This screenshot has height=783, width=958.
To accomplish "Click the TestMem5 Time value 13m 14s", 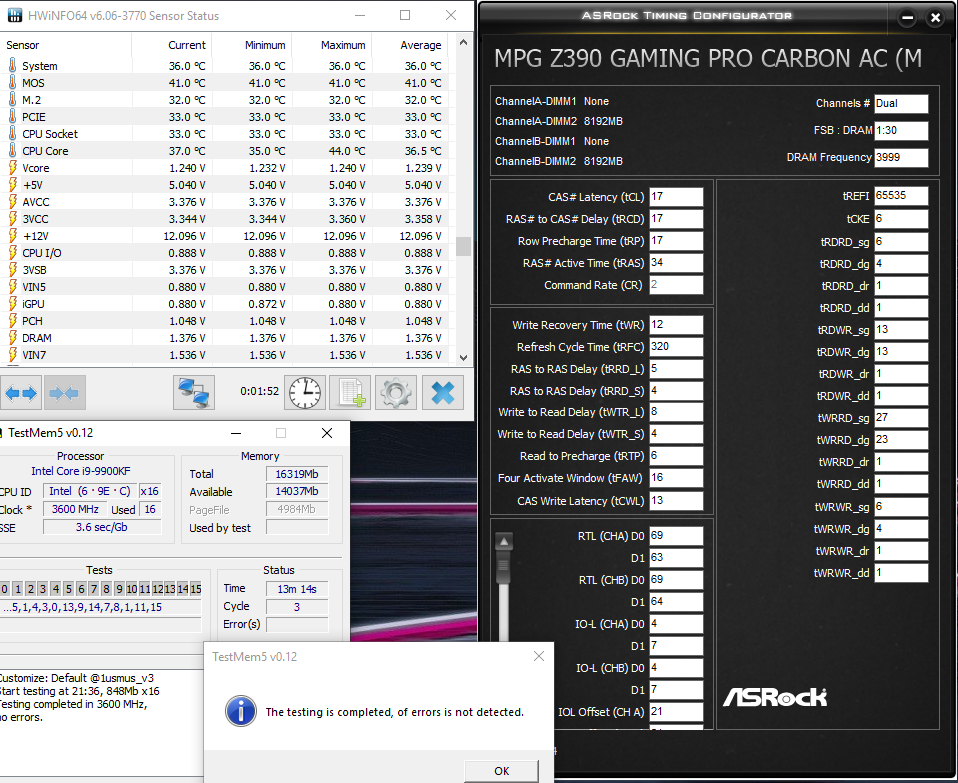I will point(297,589).
